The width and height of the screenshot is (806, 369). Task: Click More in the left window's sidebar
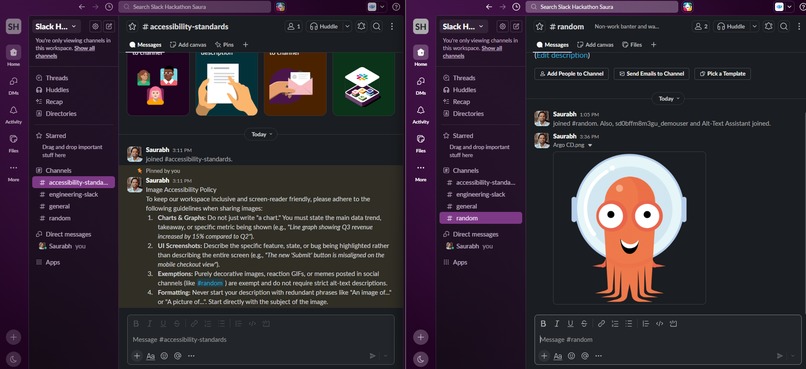click(x=13, y=172)
